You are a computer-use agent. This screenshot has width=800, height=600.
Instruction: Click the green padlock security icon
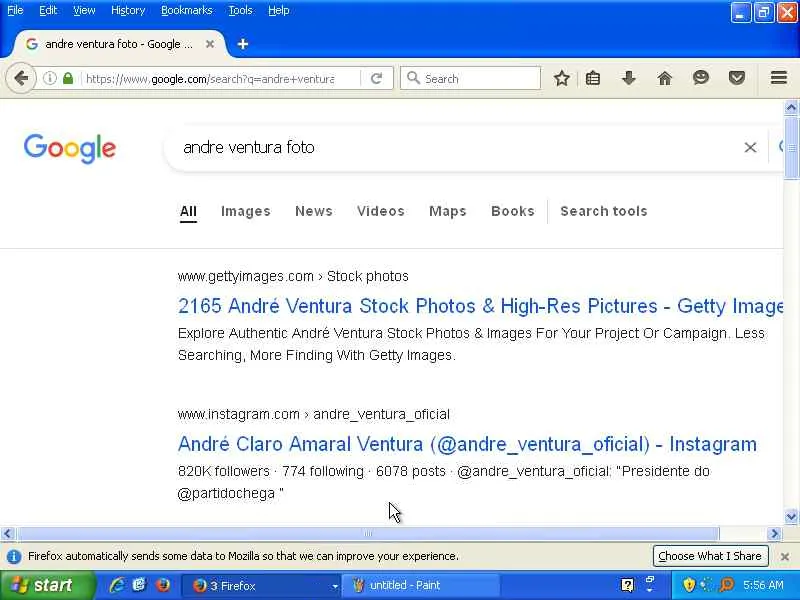pyautogui.click(x=68, y=79)
